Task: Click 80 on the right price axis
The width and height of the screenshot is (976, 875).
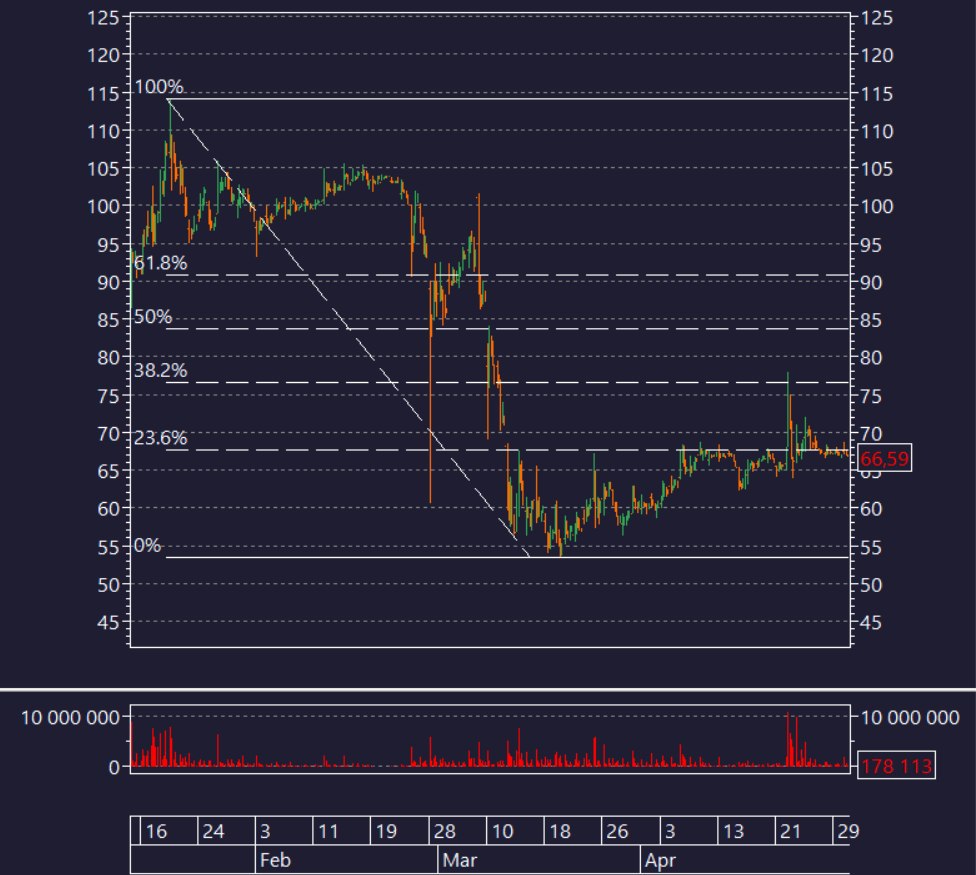Action: tap(871, 357)
